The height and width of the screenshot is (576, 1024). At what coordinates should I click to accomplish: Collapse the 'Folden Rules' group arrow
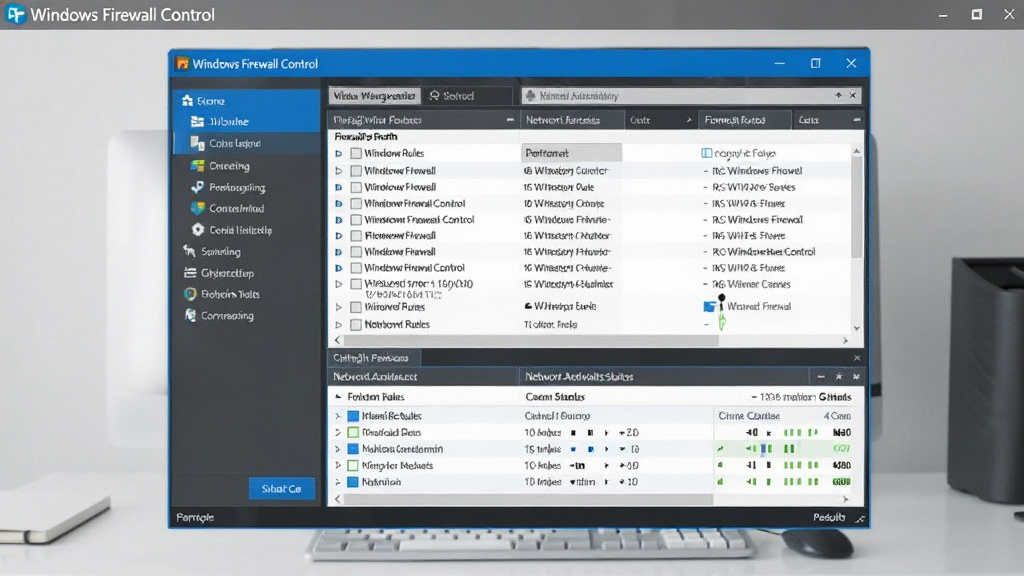click(x=338, y=396)
